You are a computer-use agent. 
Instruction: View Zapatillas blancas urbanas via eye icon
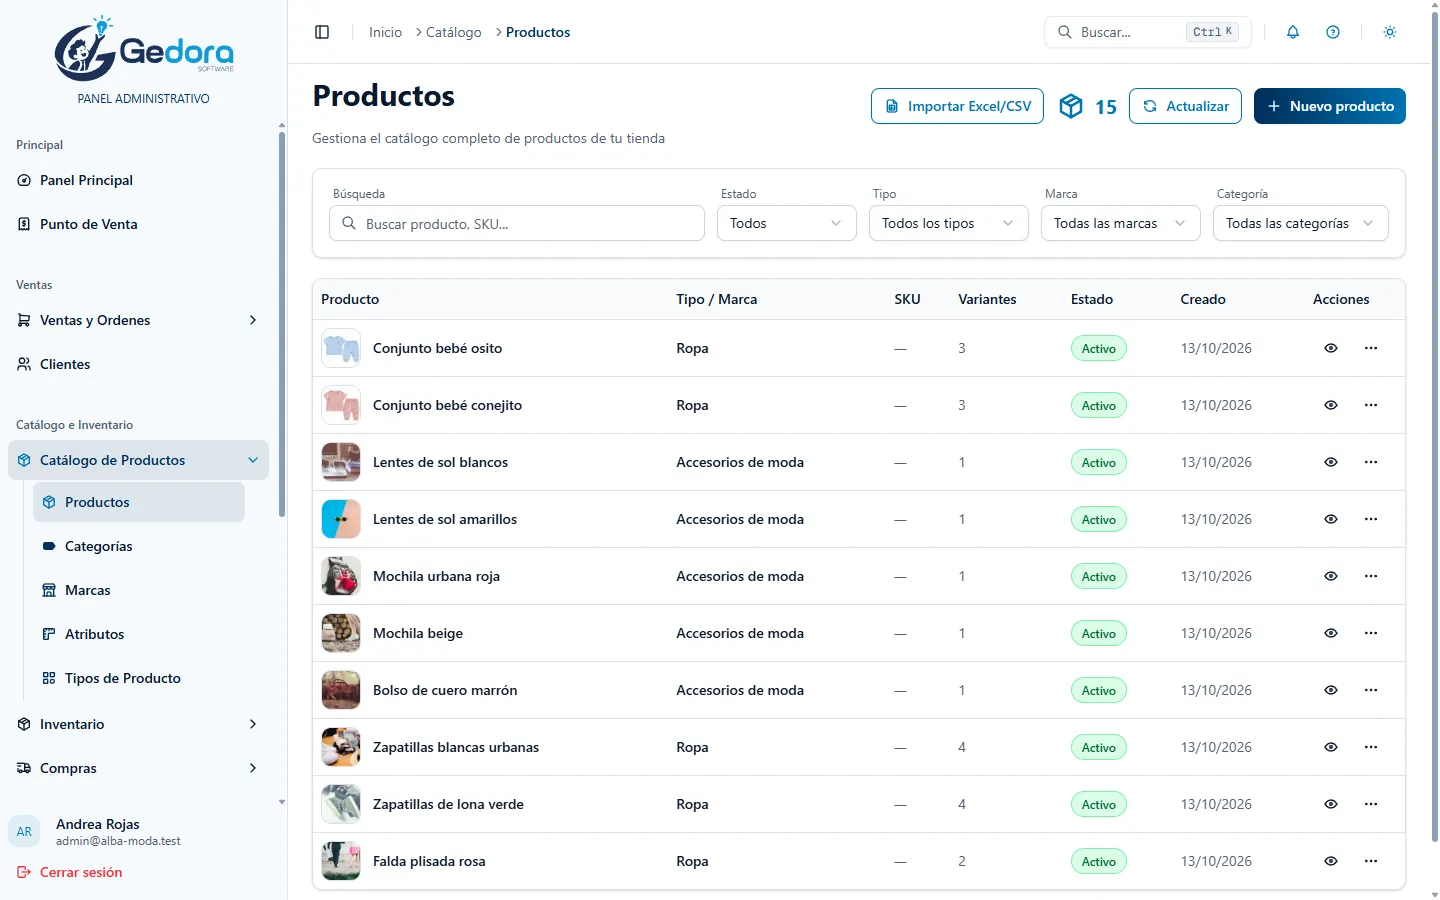tap(1331, 747)
